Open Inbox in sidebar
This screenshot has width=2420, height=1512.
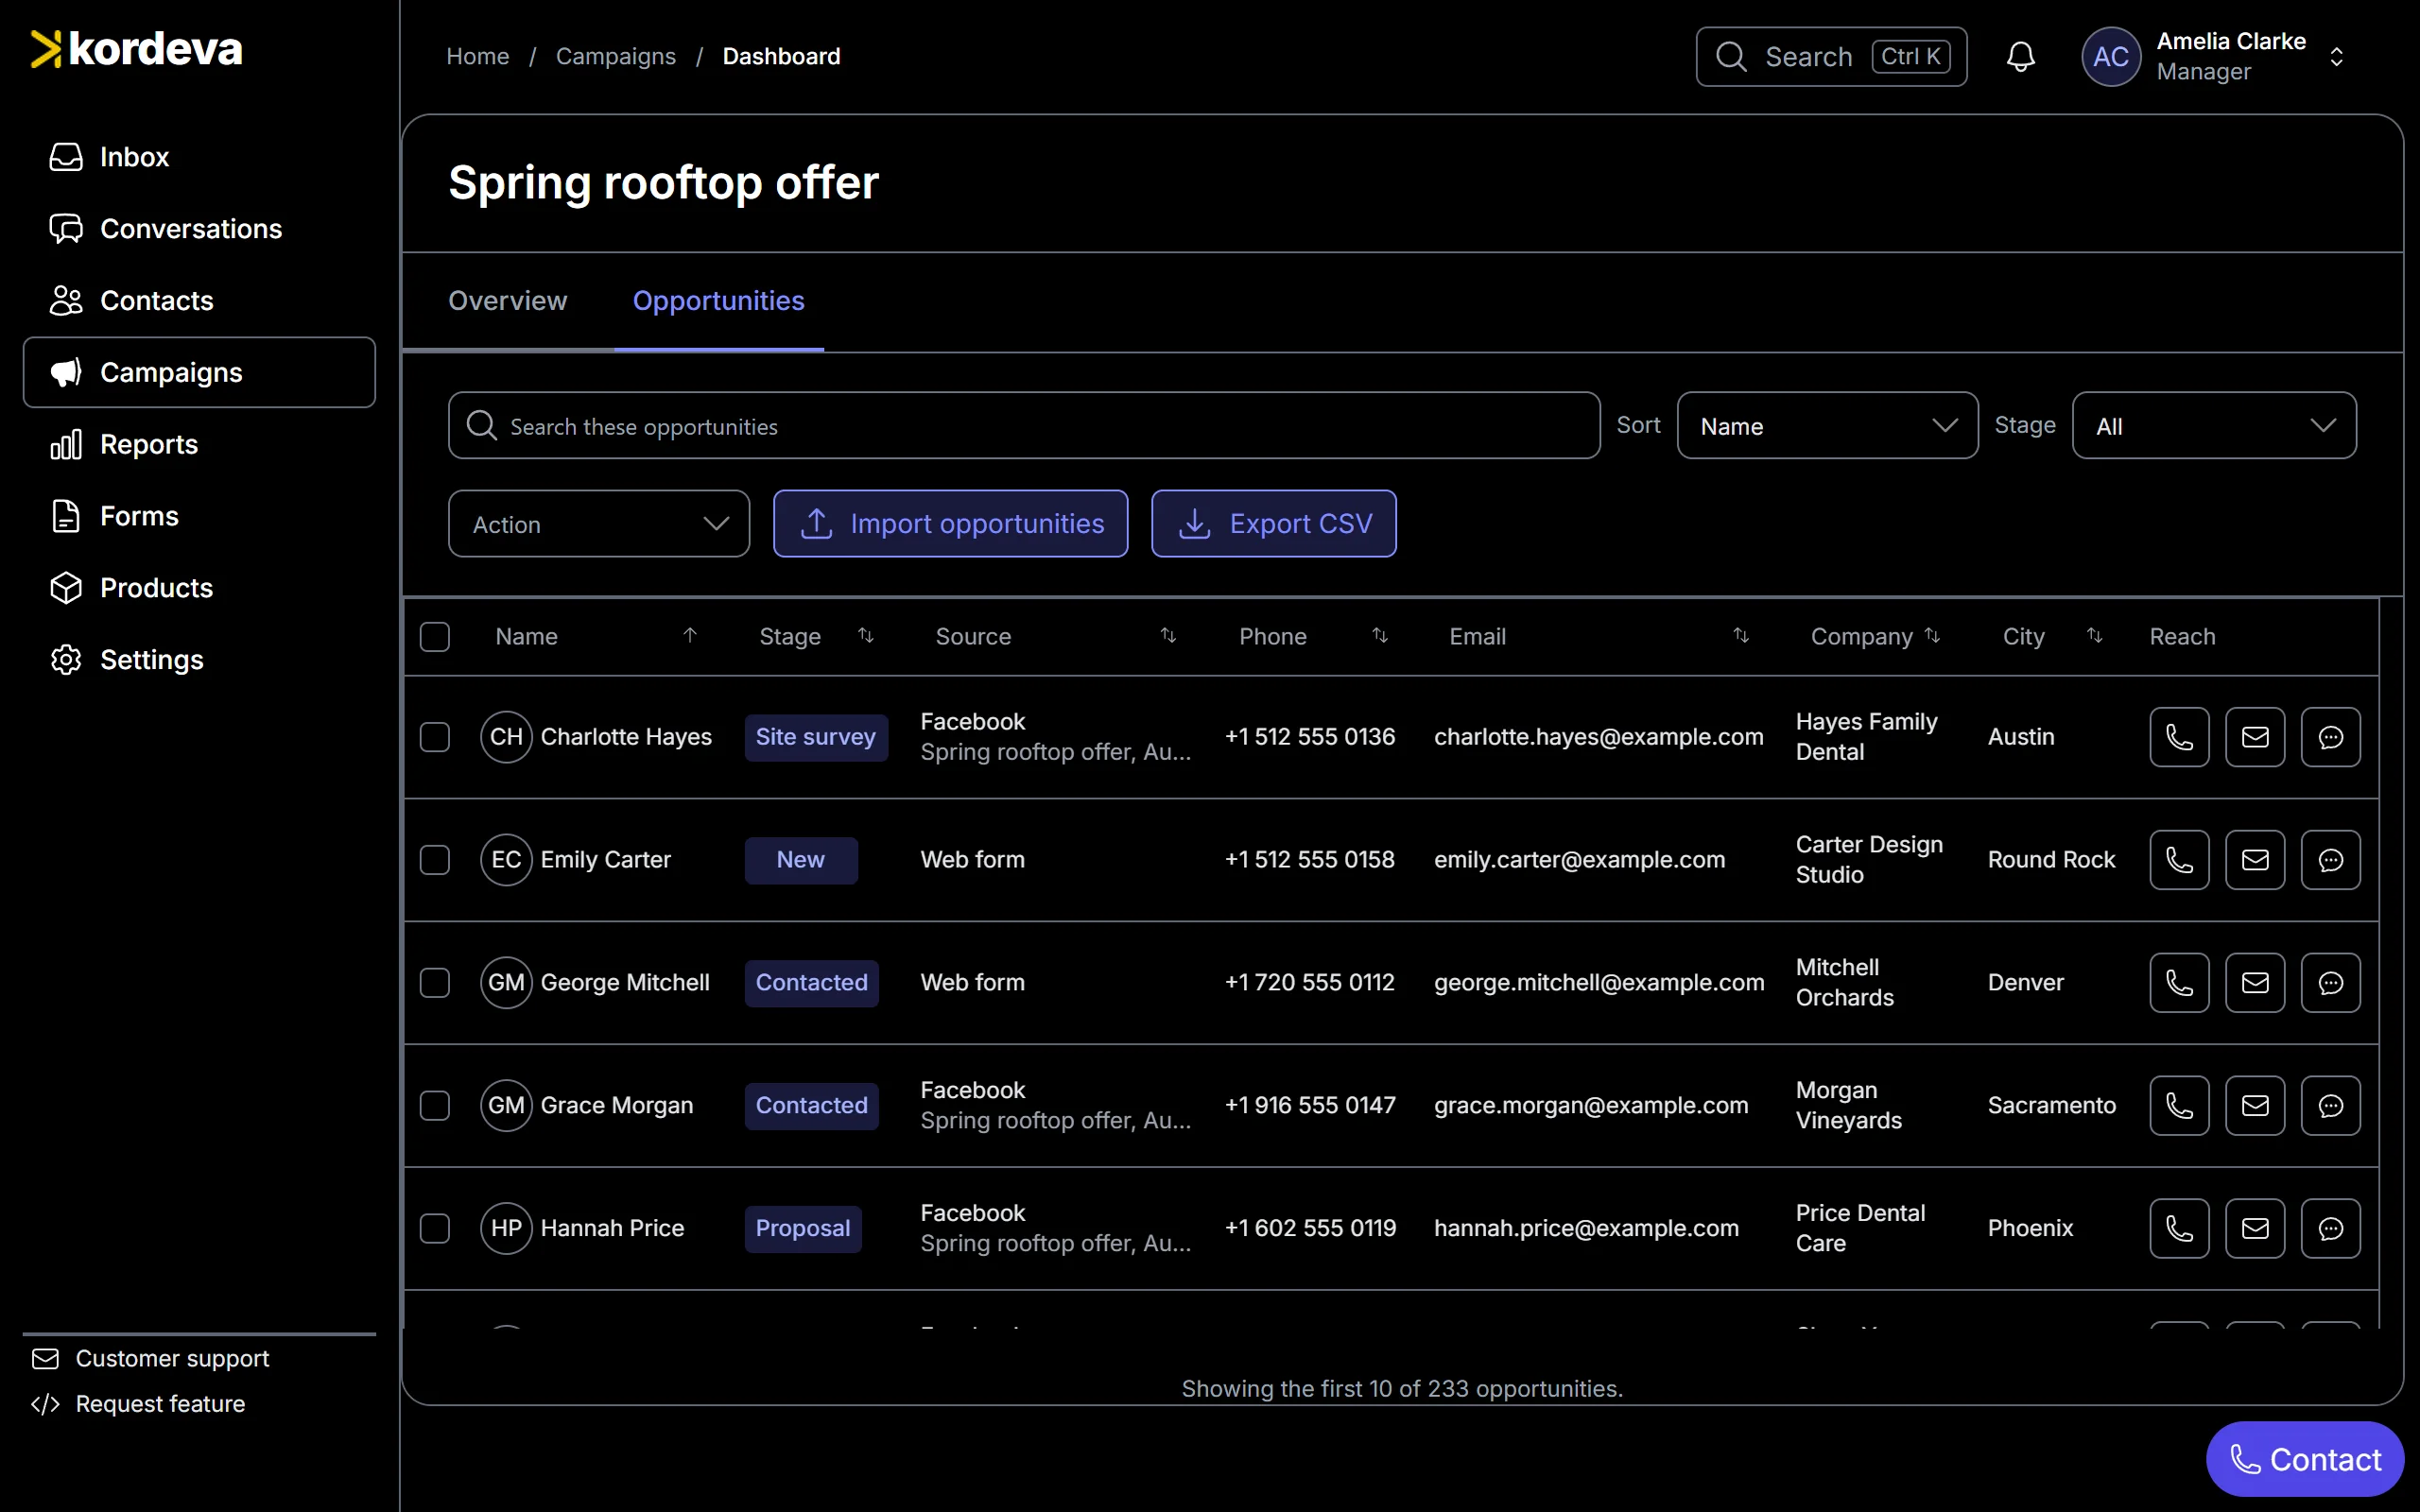[199, 157]
